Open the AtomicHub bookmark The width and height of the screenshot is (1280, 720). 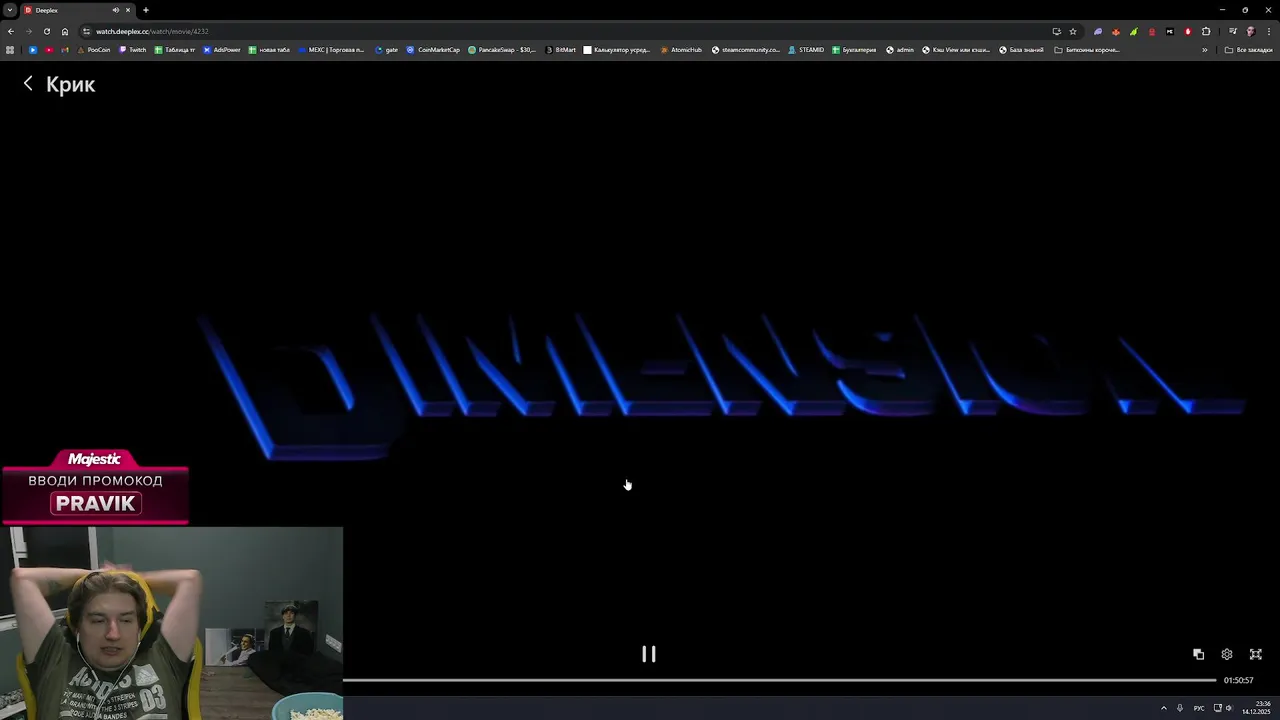pos(681,50)
